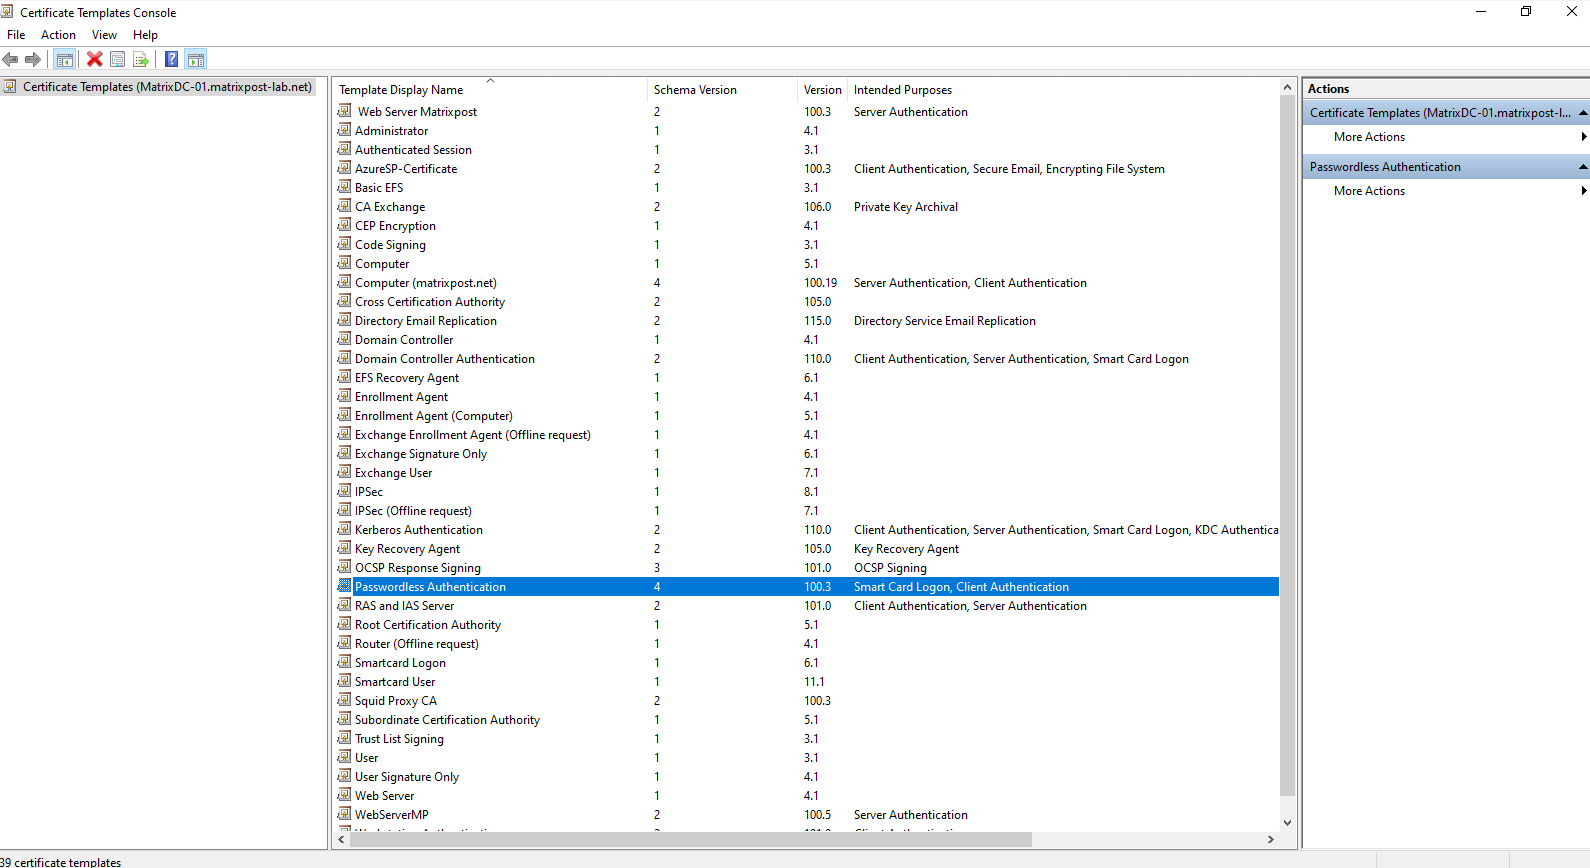Click the Trust List Signing template icon

345,738
